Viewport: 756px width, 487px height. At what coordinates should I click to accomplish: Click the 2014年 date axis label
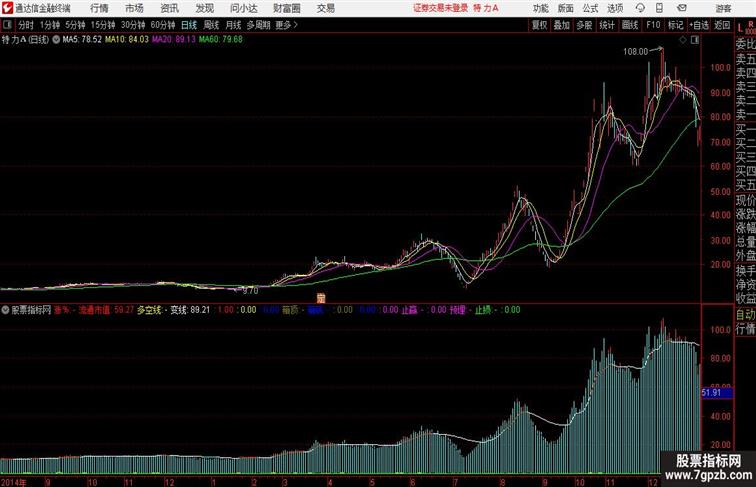14,482
